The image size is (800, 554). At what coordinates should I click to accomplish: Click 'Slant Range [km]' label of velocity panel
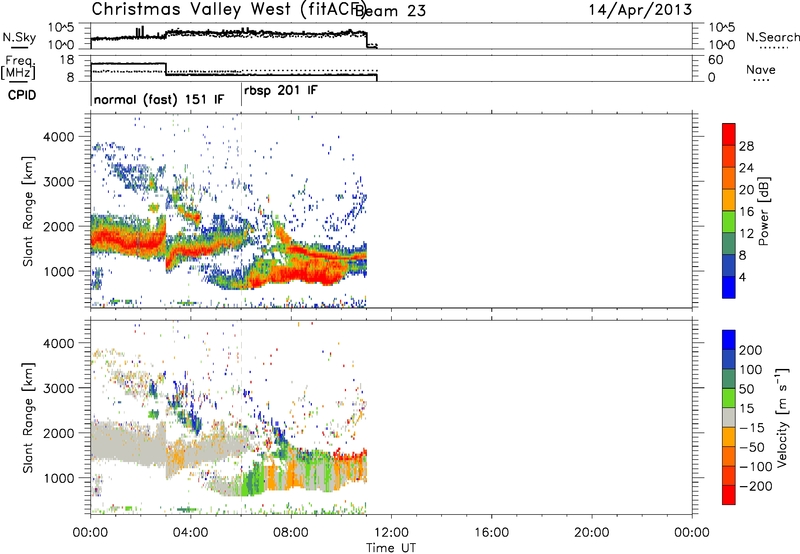[x=28, y=418]
